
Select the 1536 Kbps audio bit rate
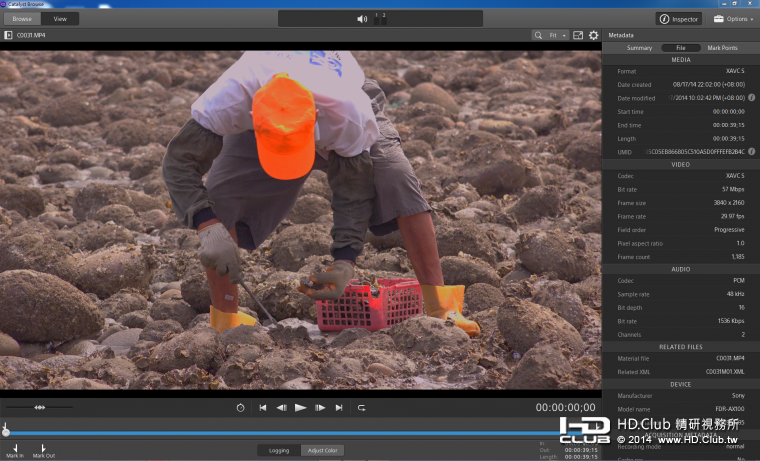[x=731, y=321]
